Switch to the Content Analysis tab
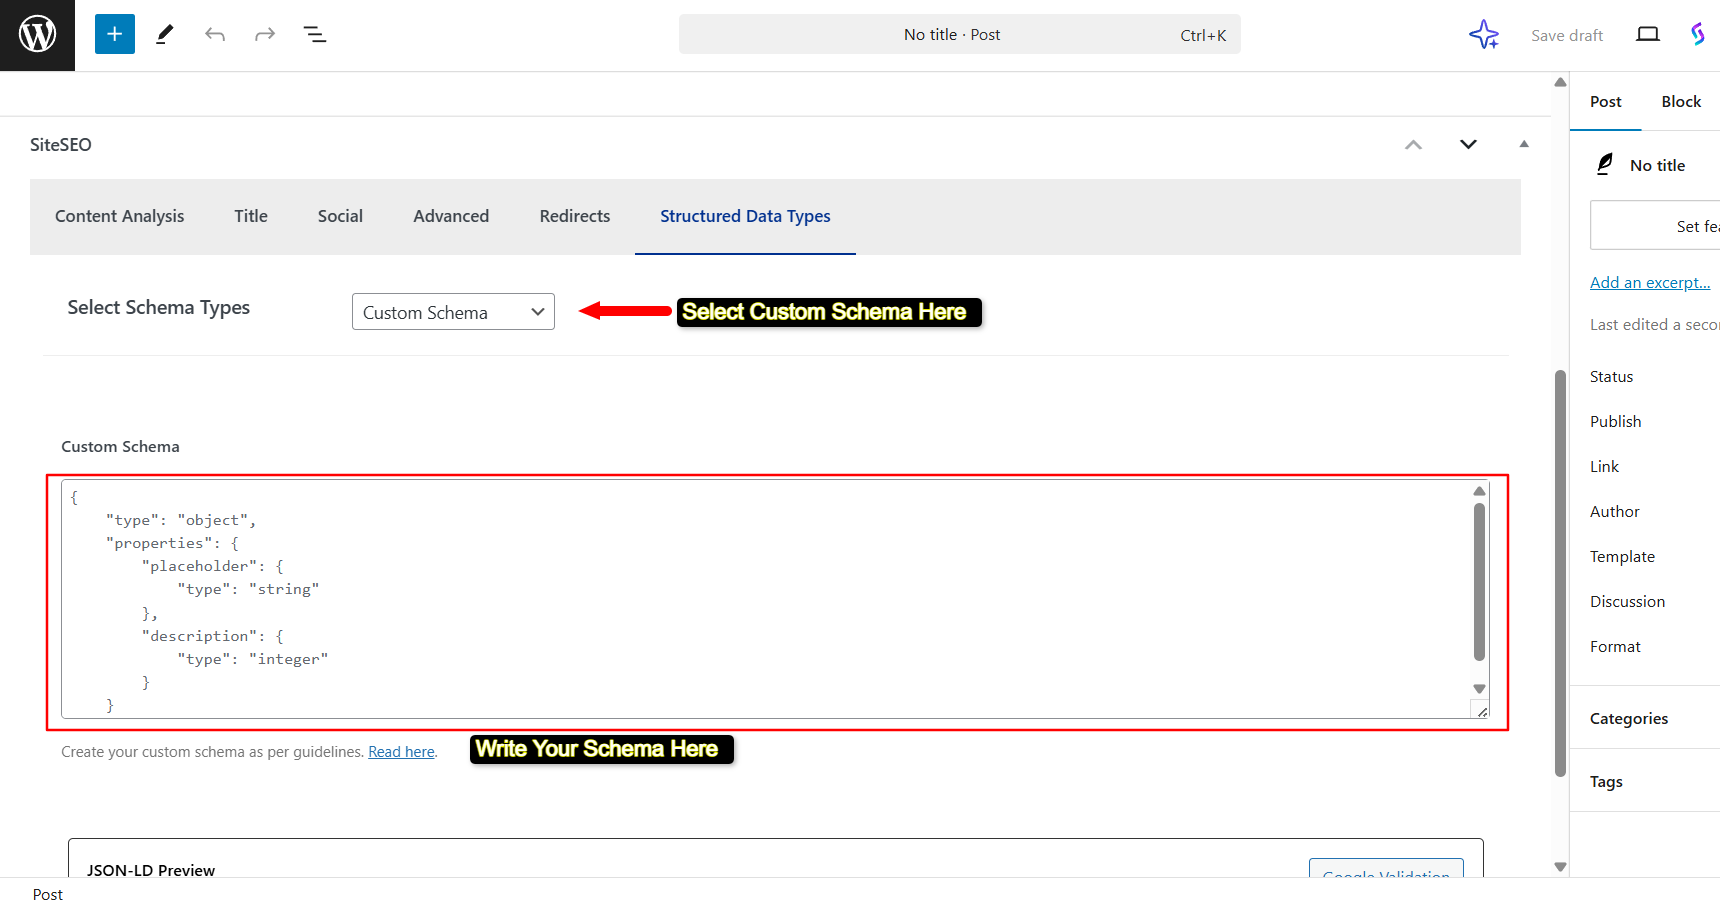1720x901 pixels. pos(119,216)
